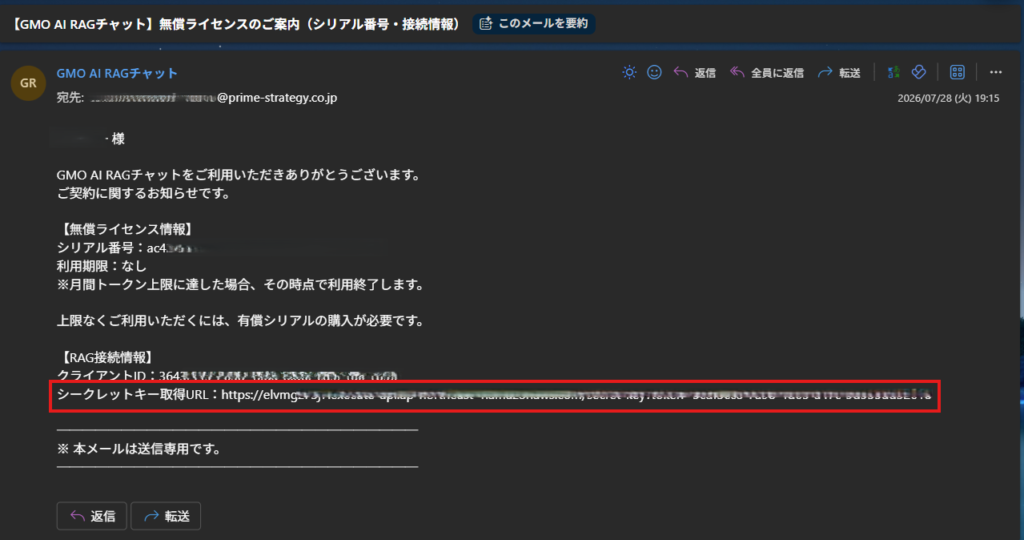The width and height of the screenshot is (1024, 540).
Task: Reply using the top toolbar 返信 button
Action: 694,72
